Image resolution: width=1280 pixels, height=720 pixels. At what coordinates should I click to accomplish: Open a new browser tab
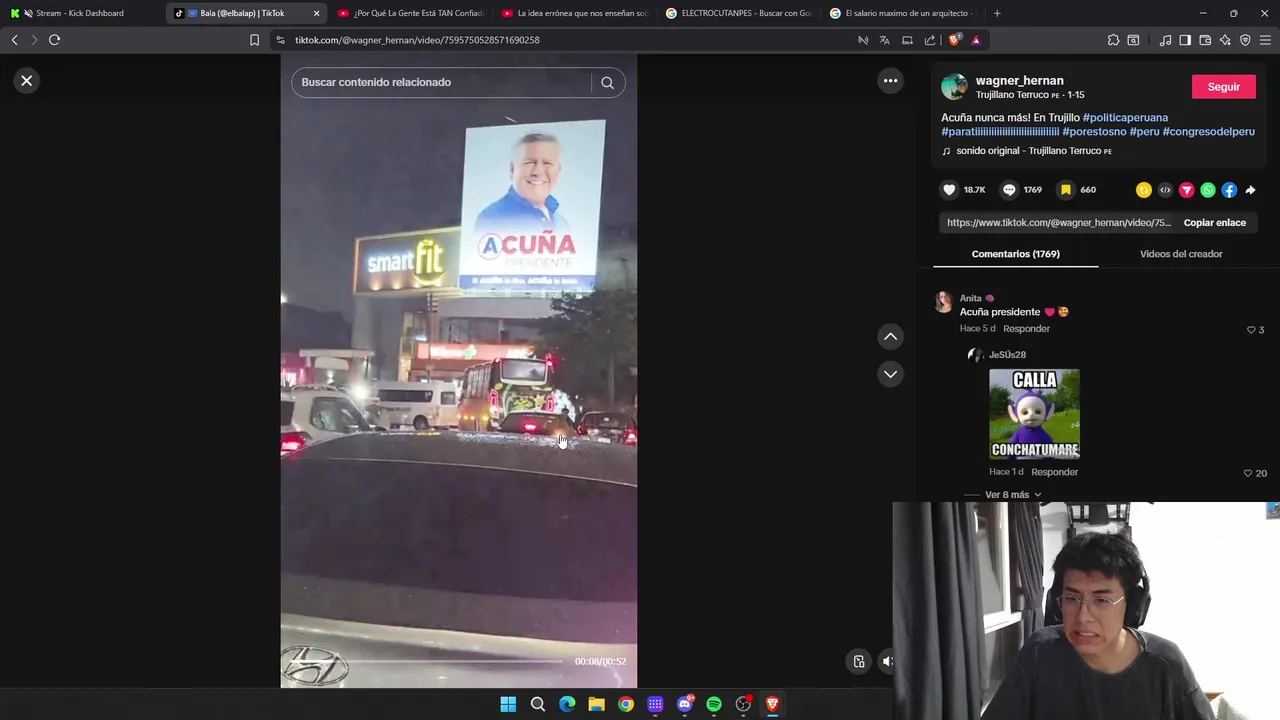pyautogui.click(x=997, y=13)
